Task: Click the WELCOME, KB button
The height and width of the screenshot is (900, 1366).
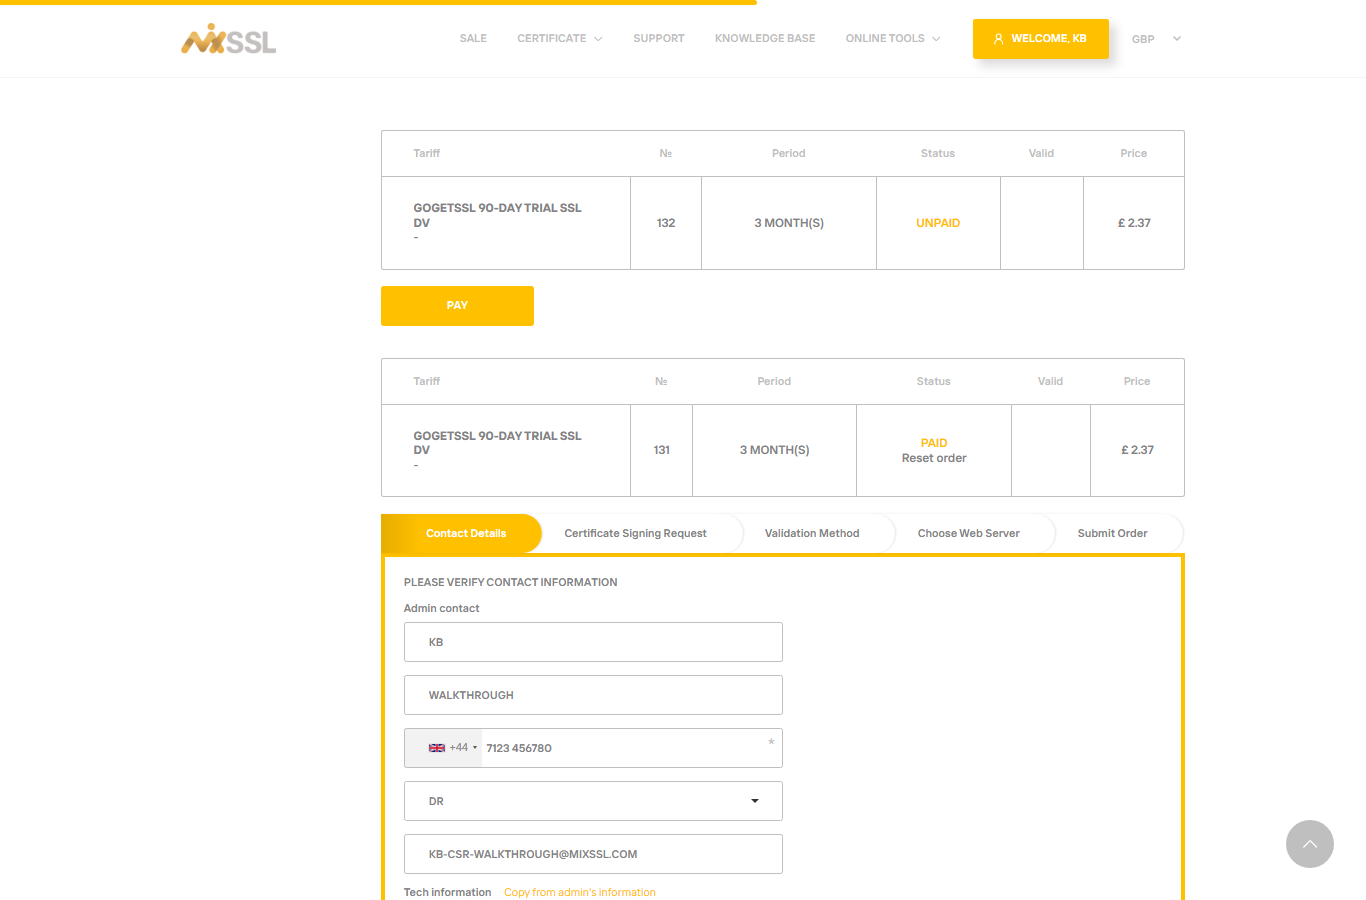Action: point(1041,39)
